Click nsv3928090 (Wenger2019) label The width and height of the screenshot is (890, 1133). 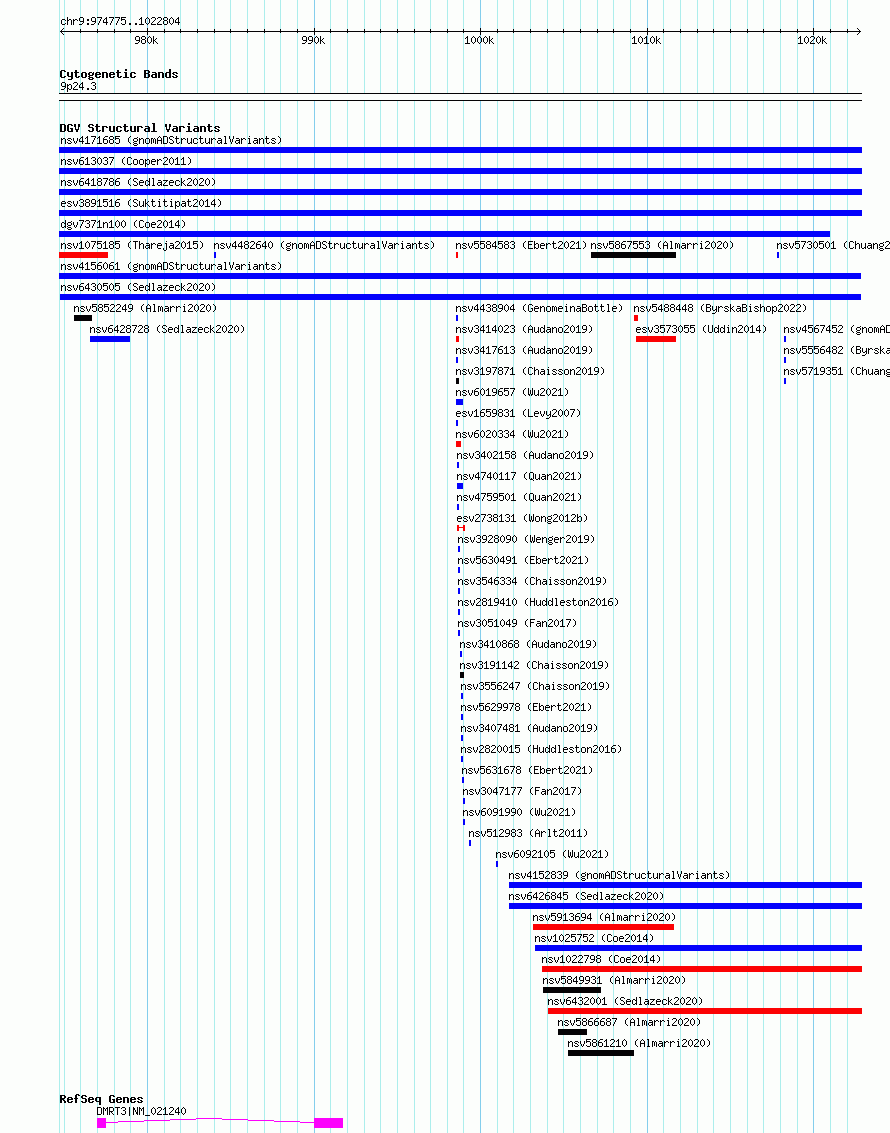[x=526, y=538]
